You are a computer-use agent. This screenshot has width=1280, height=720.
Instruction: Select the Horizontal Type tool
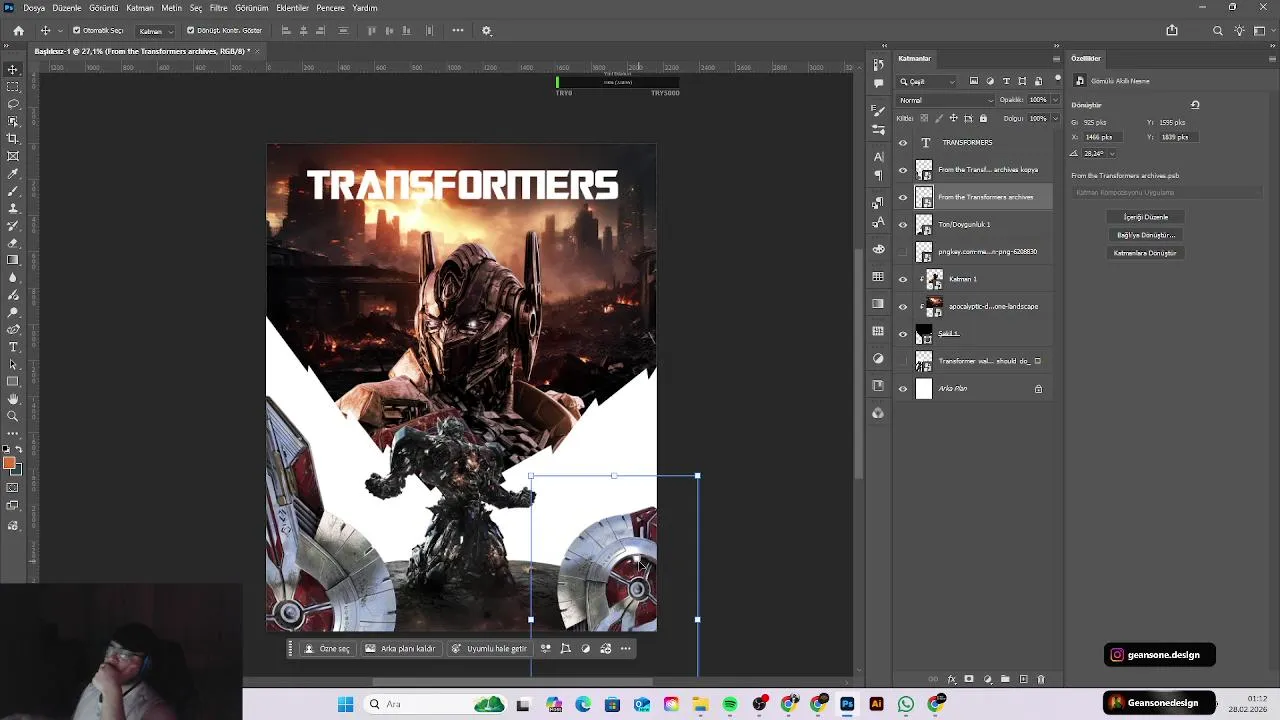point(13,346)
